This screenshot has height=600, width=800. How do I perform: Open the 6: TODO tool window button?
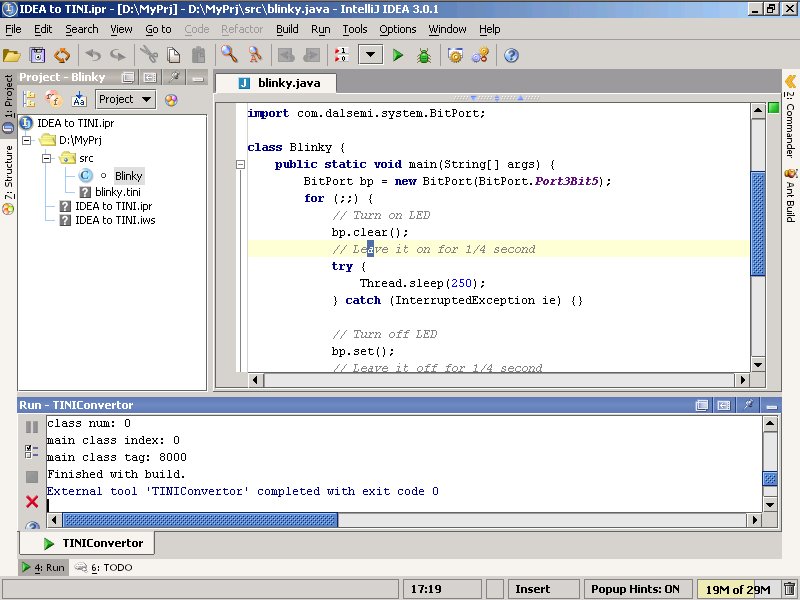pos(104,567)
